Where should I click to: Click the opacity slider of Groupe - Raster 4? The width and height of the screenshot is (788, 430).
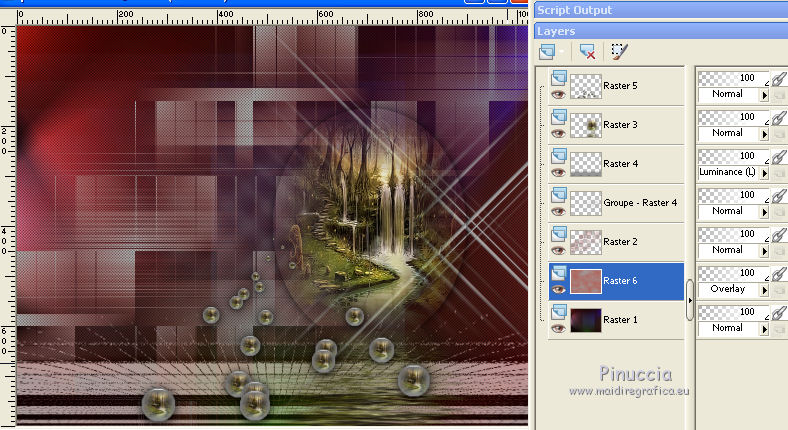[x=734, y=195]
